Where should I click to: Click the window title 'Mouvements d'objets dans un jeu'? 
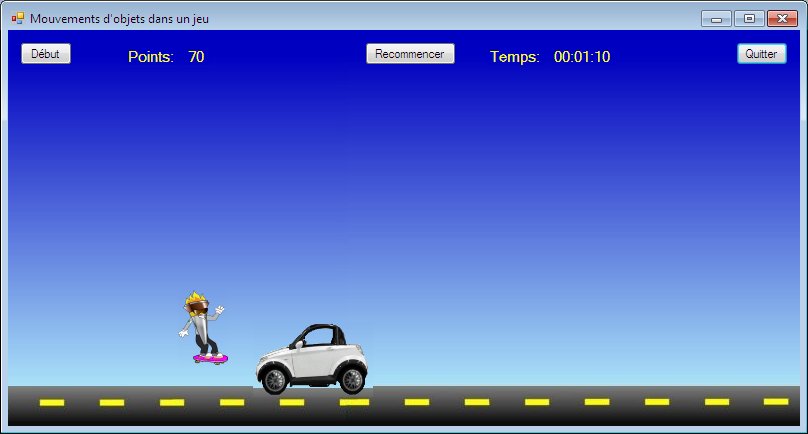pyautogui.click(x=120, y=19)
